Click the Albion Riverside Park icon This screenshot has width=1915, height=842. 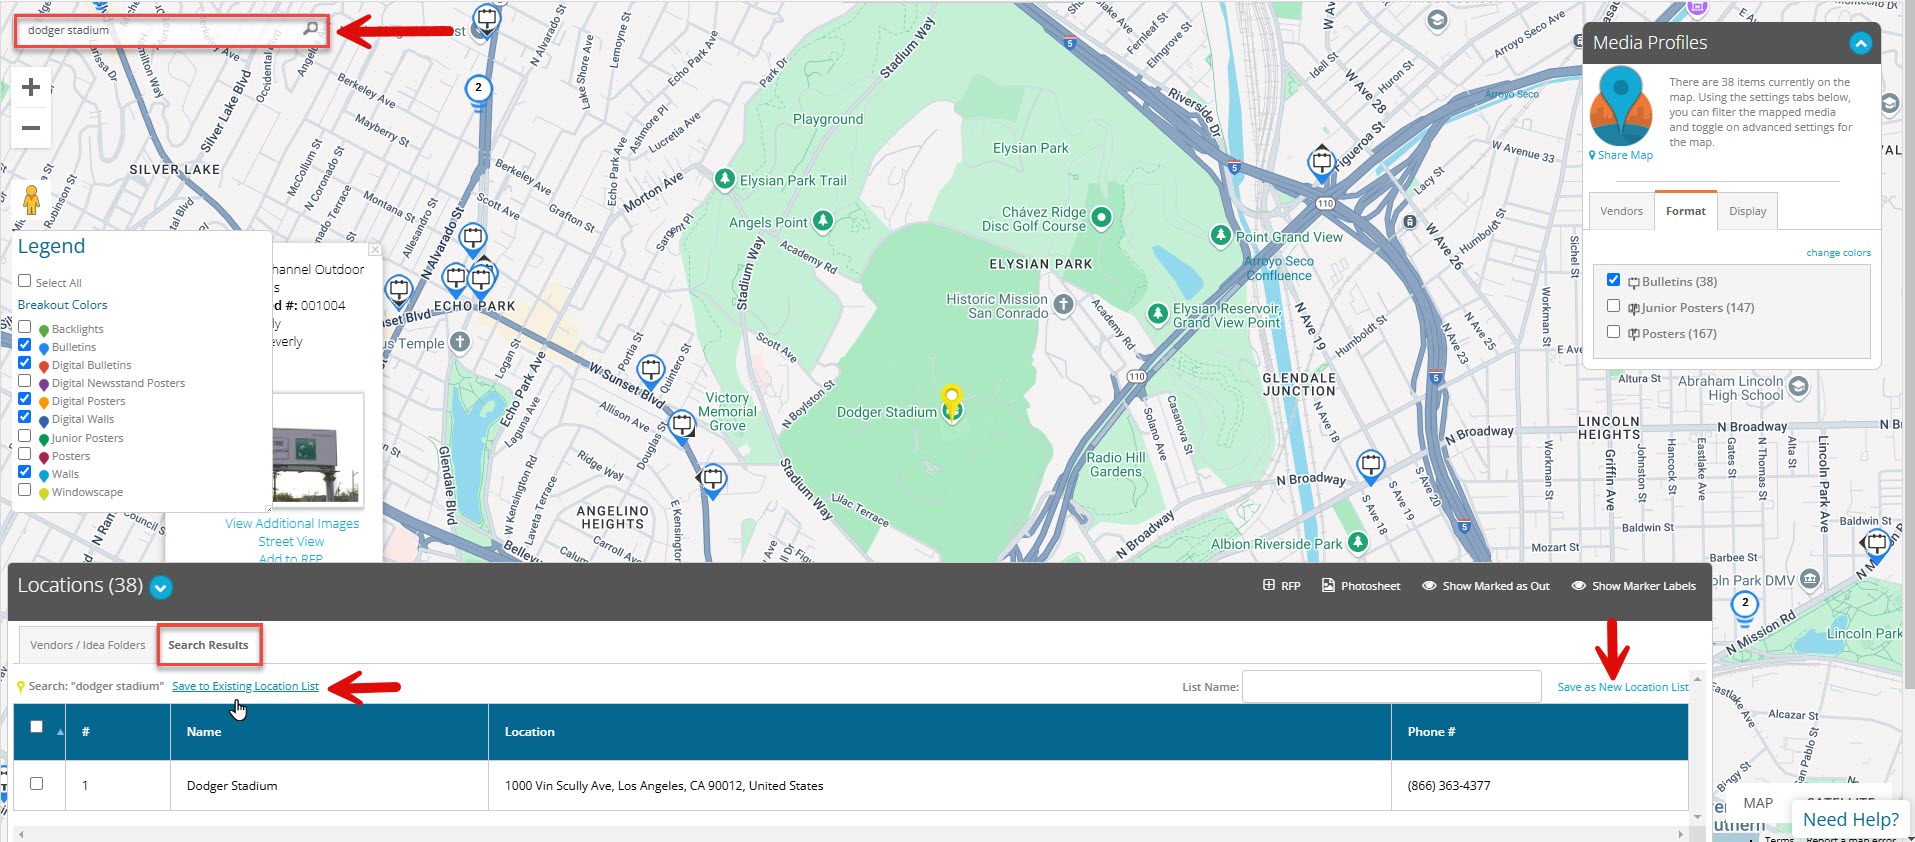tap(1357, 542)
